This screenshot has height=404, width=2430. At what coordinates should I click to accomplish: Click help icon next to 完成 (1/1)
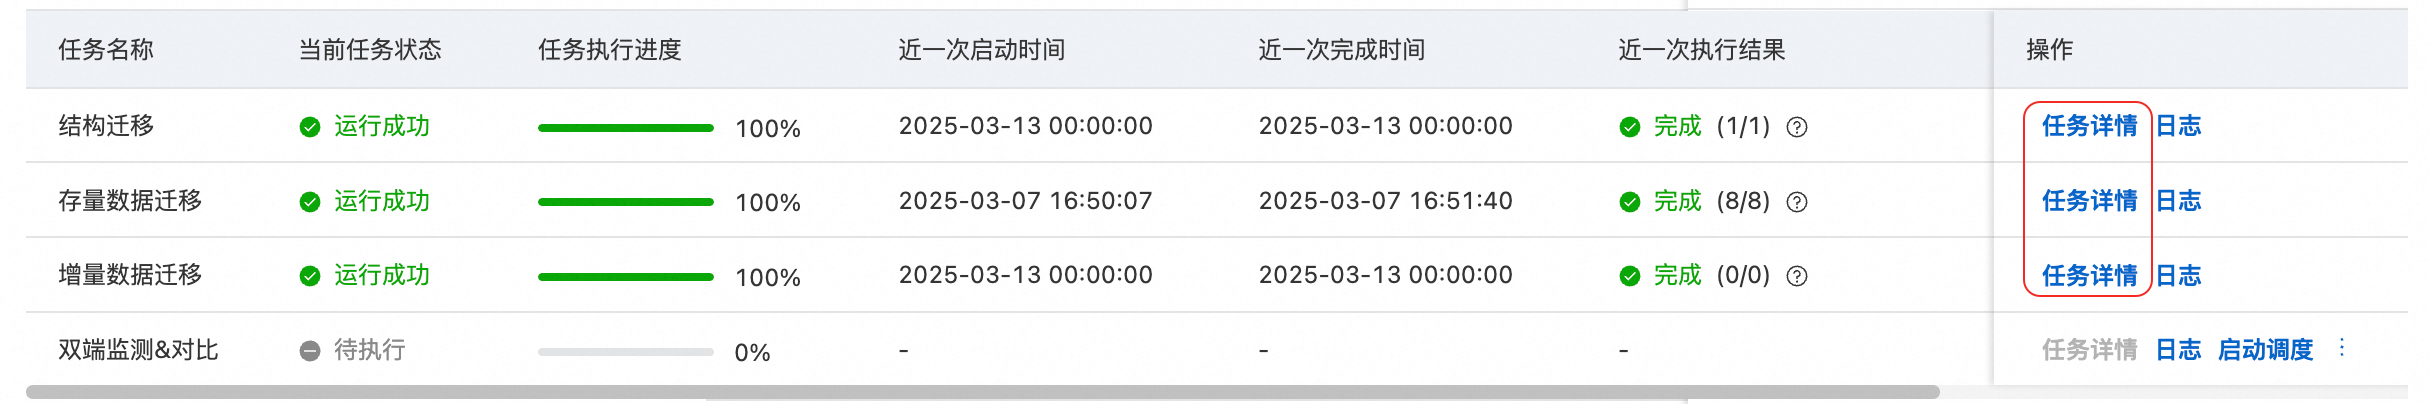click(1797, 127)
